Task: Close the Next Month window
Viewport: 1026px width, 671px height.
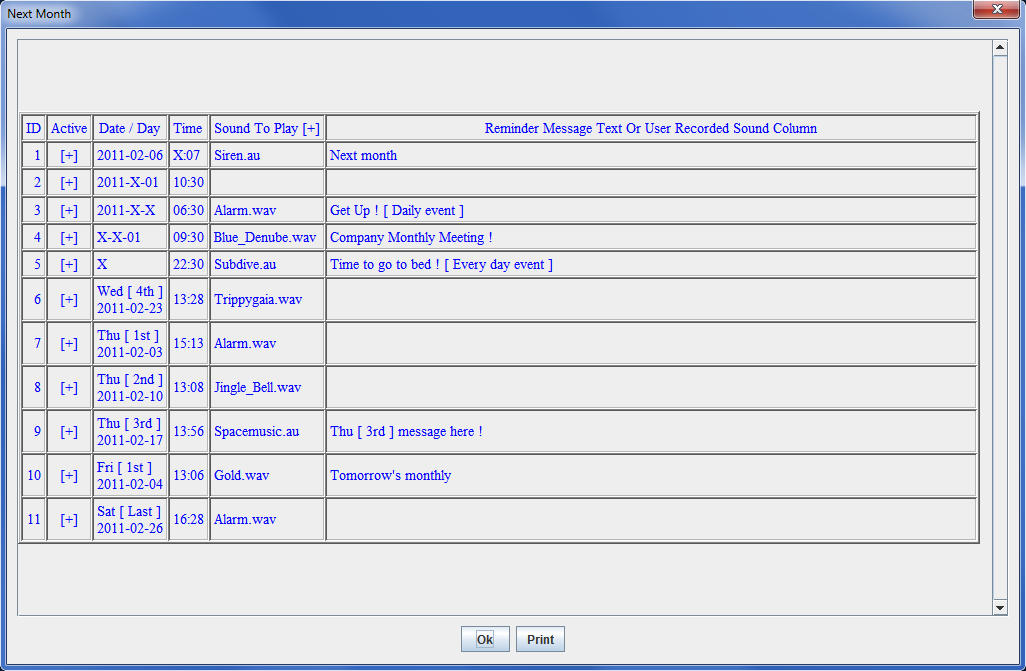Action: pos(996,10)
